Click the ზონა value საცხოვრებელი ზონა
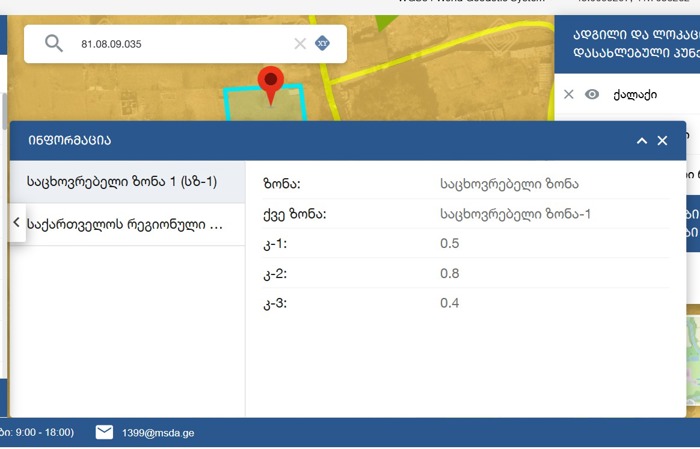The image size is (700, 449). tap(509, 184)
